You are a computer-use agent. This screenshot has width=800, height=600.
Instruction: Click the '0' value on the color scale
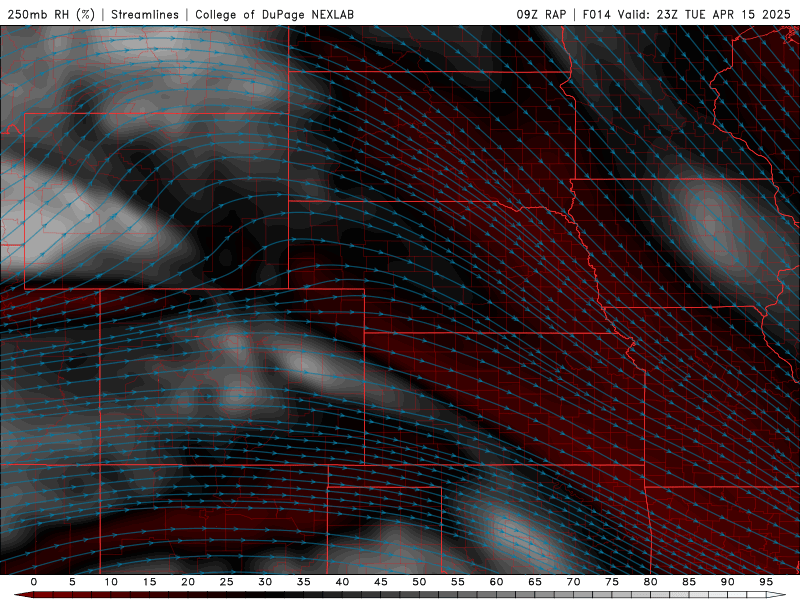click(x=34, y=582)
